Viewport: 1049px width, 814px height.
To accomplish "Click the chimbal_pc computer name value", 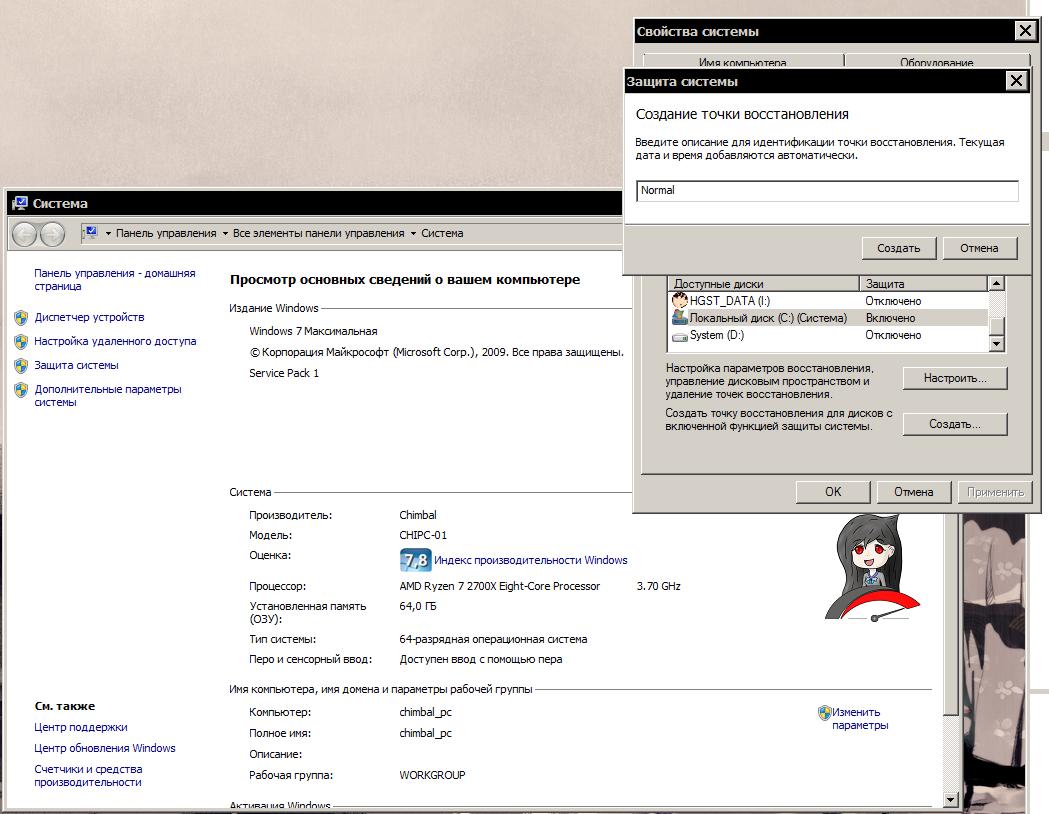I will 425,712.
